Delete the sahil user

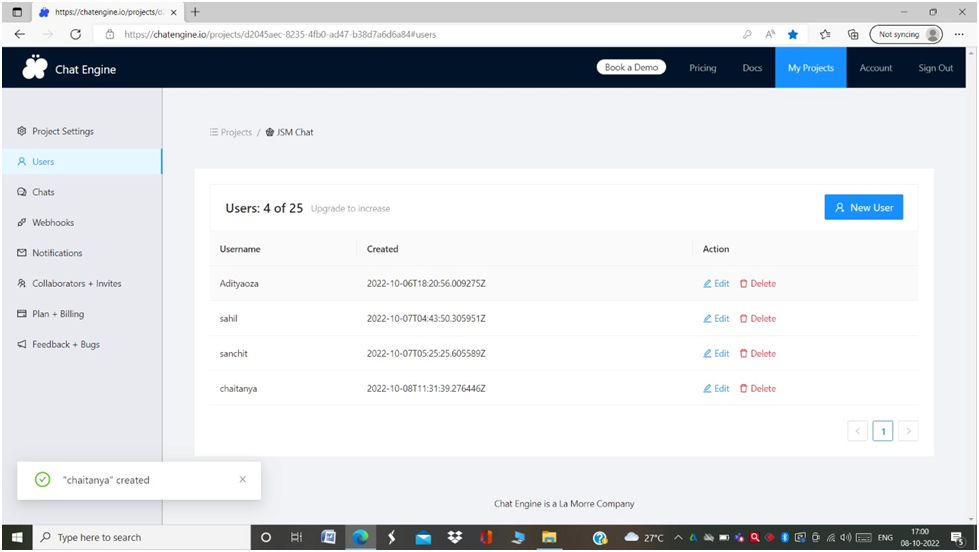tap(758, 318)
